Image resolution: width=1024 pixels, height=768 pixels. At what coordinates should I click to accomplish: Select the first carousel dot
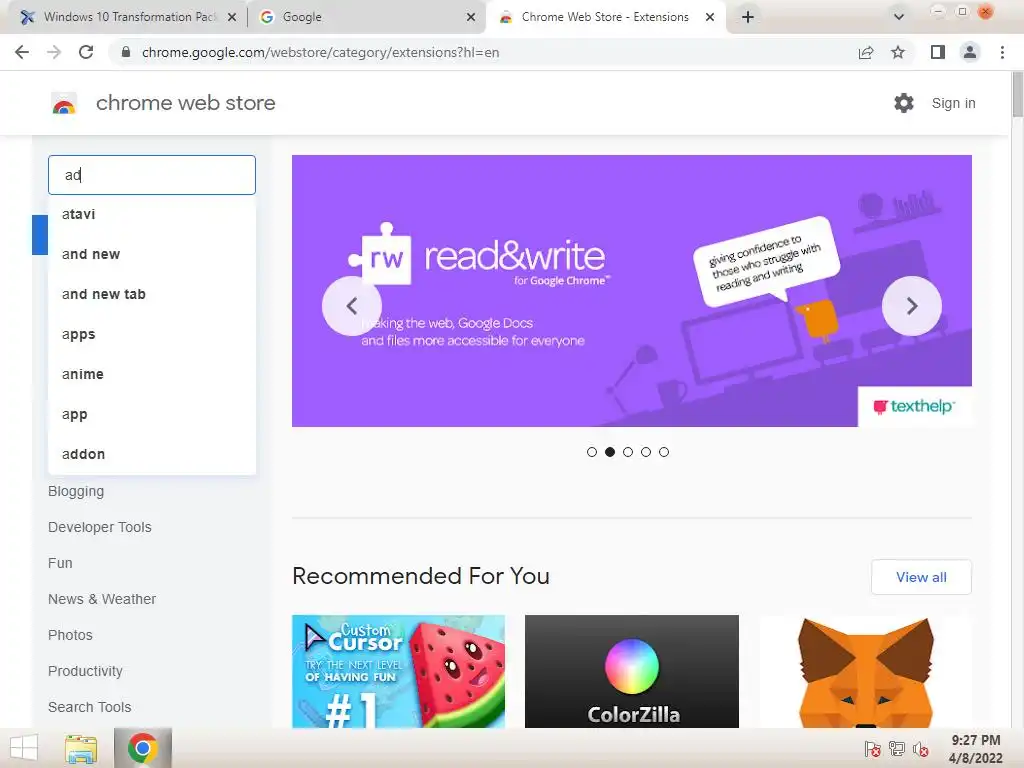592,452
